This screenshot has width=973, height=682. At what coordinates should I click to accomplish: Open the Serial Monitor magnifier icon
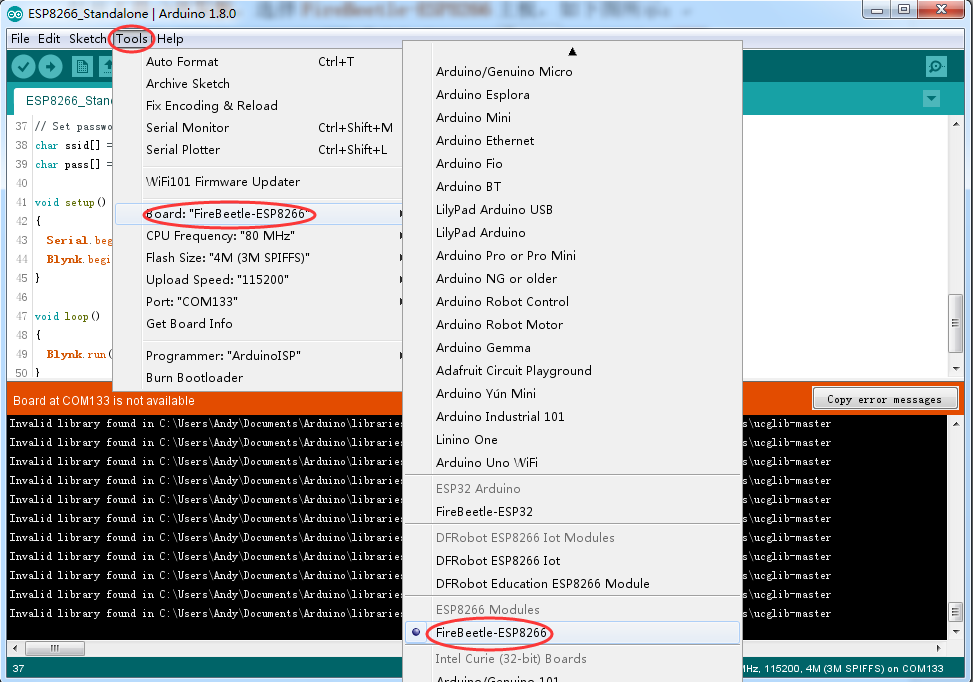pyautogui.click(x=936, y=66)
